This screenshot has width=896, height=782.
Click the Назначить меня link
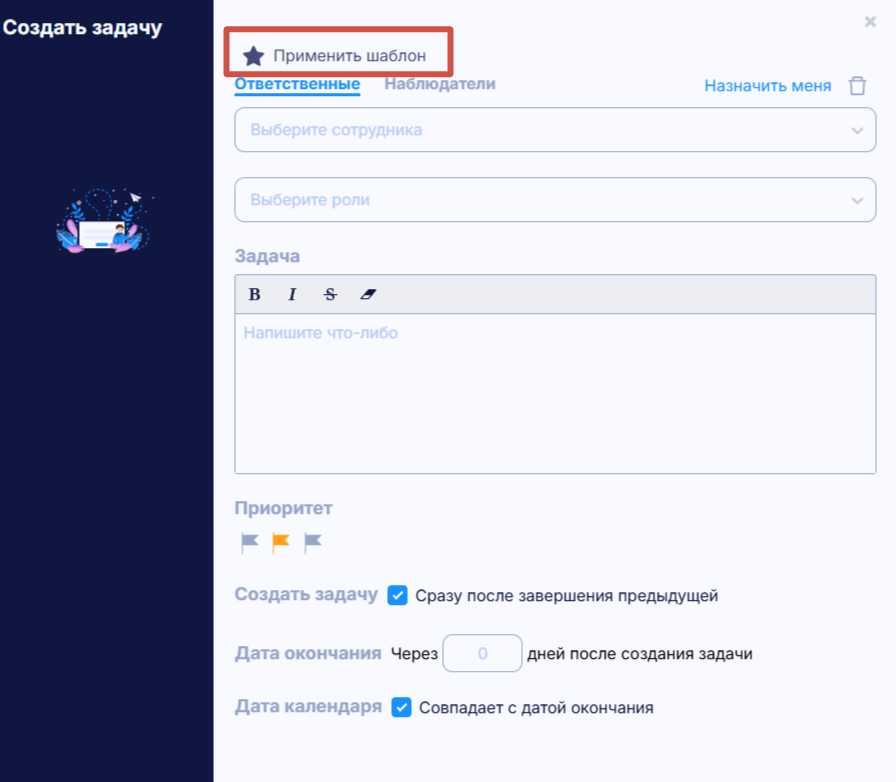767,86
